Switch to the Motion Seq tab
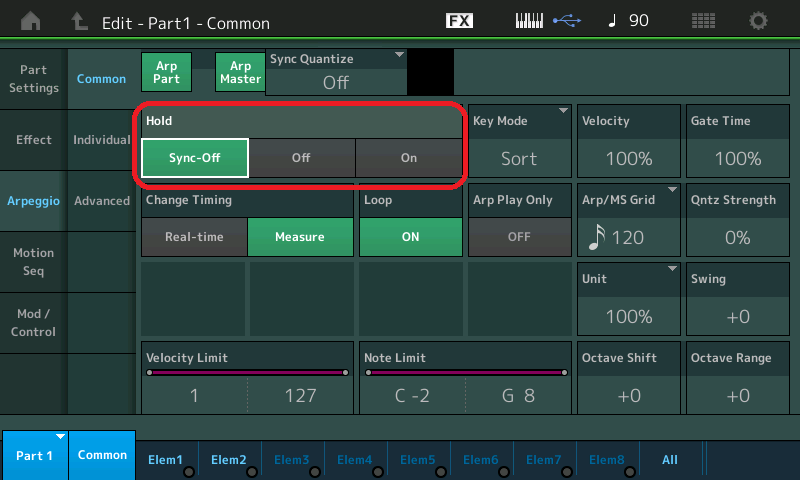Image resolution: width=800 pixels, height=480 pixels. coord(34,262)
